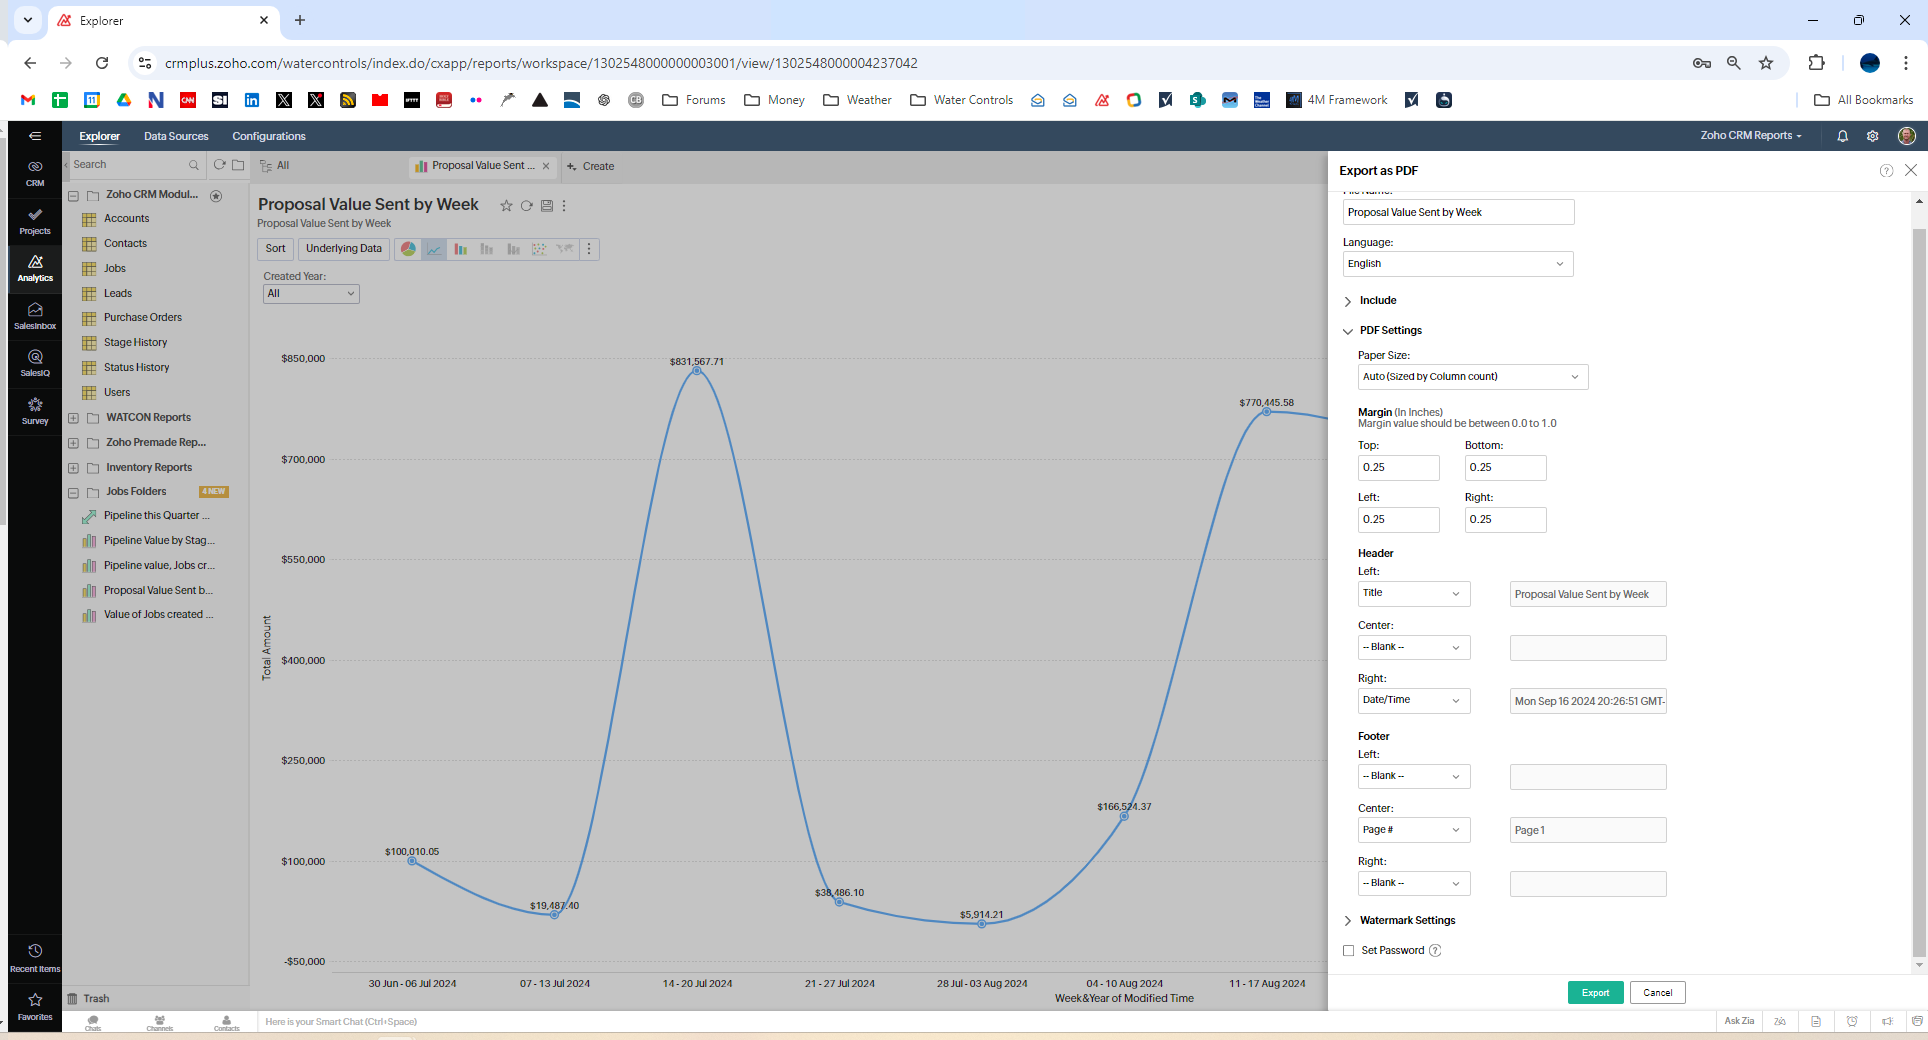Expand the WATCON Reports folder
The height and width of the screenshot is (1040, 1928).
coord(73,418)
